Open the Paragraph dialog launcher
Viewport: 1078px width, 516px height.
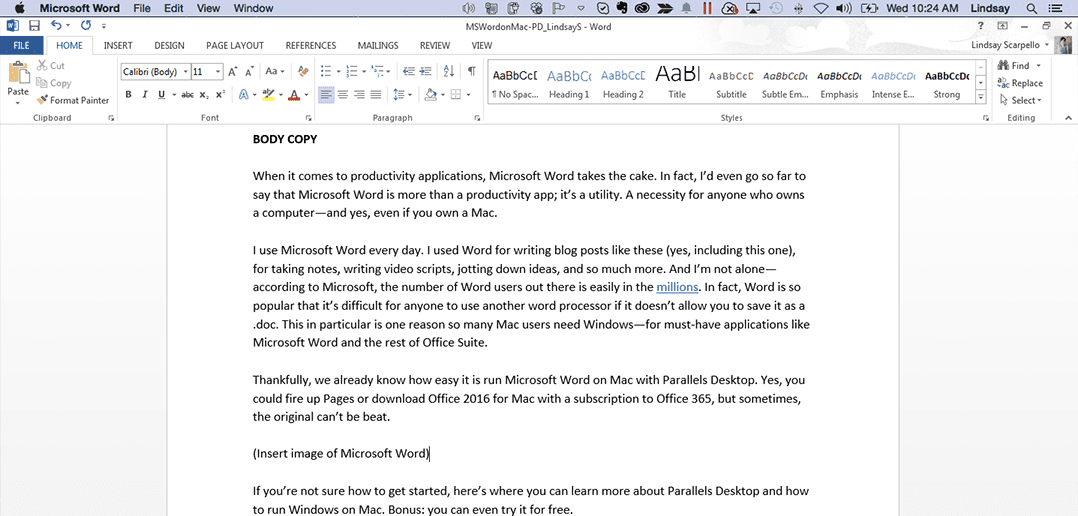coord(477,119)
